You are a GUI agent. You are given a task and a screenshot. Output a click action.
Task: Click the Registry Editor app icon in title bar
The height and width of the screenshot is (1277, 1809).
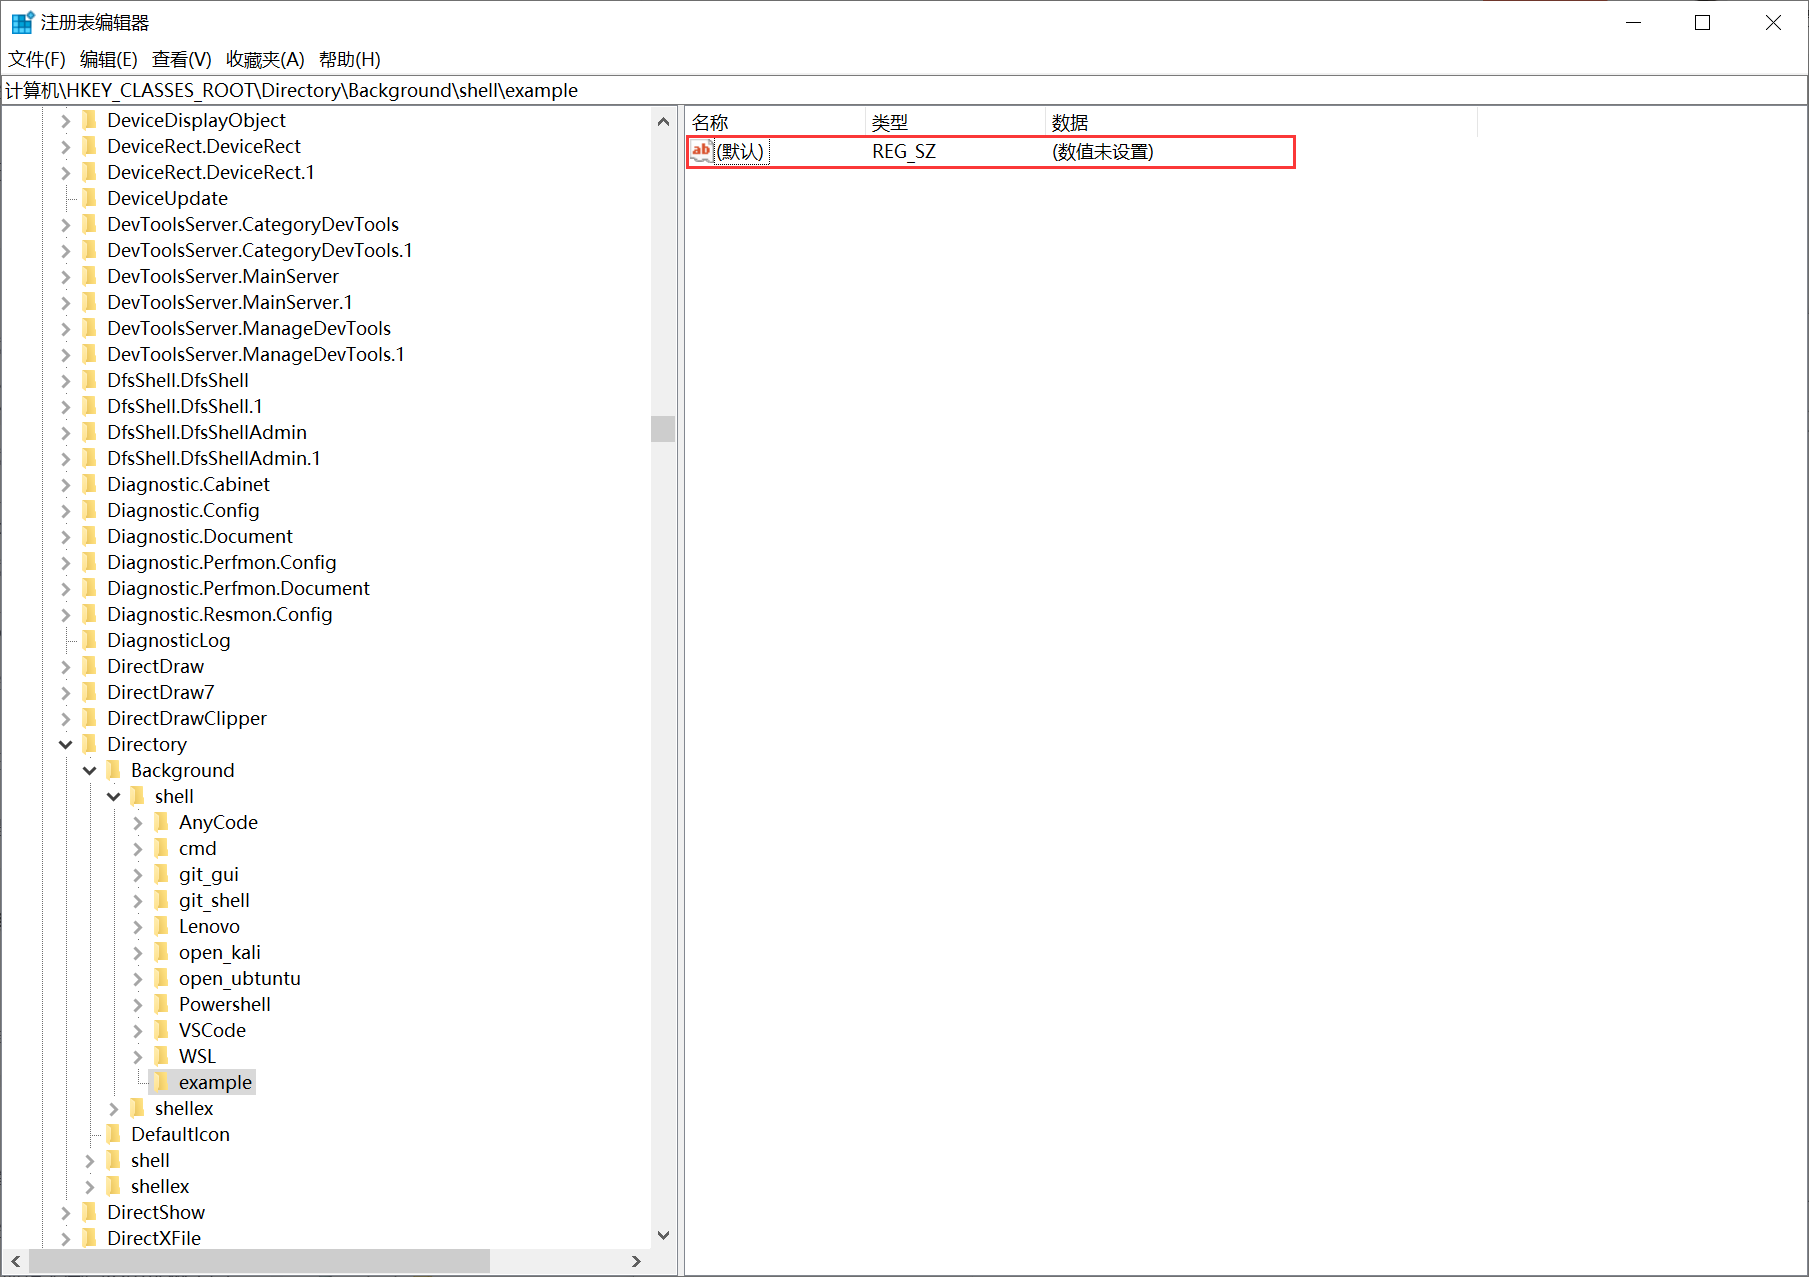[x=22, y=22]
